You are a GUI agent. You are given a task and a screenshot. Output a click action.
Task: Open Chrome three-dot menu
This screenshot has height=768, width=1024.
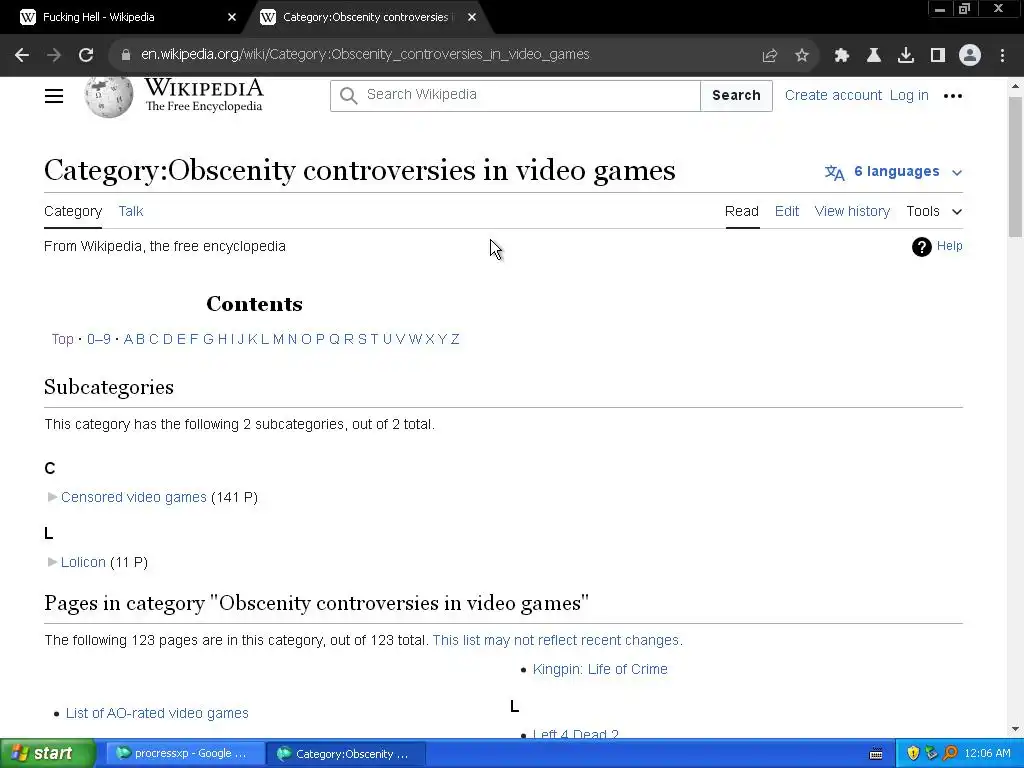[x=1002, y=56]
